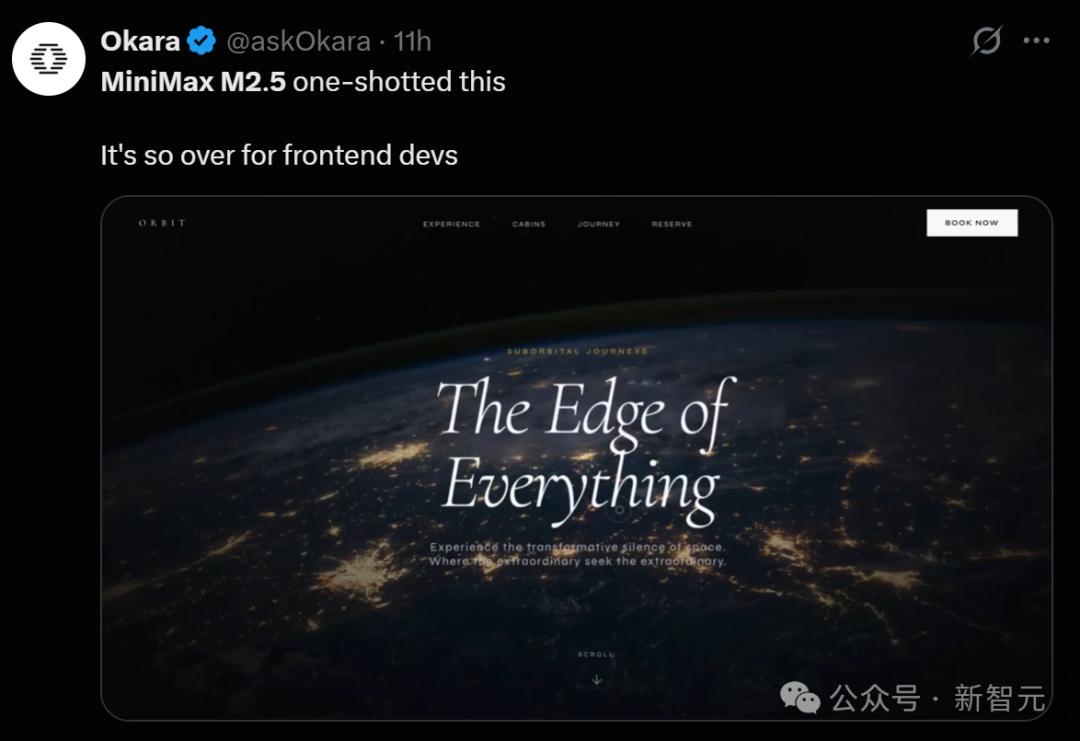This screenshot has height=741, width=1080.
Task: Click "The Edge of Everything" headline
Action: click(583, 450)
